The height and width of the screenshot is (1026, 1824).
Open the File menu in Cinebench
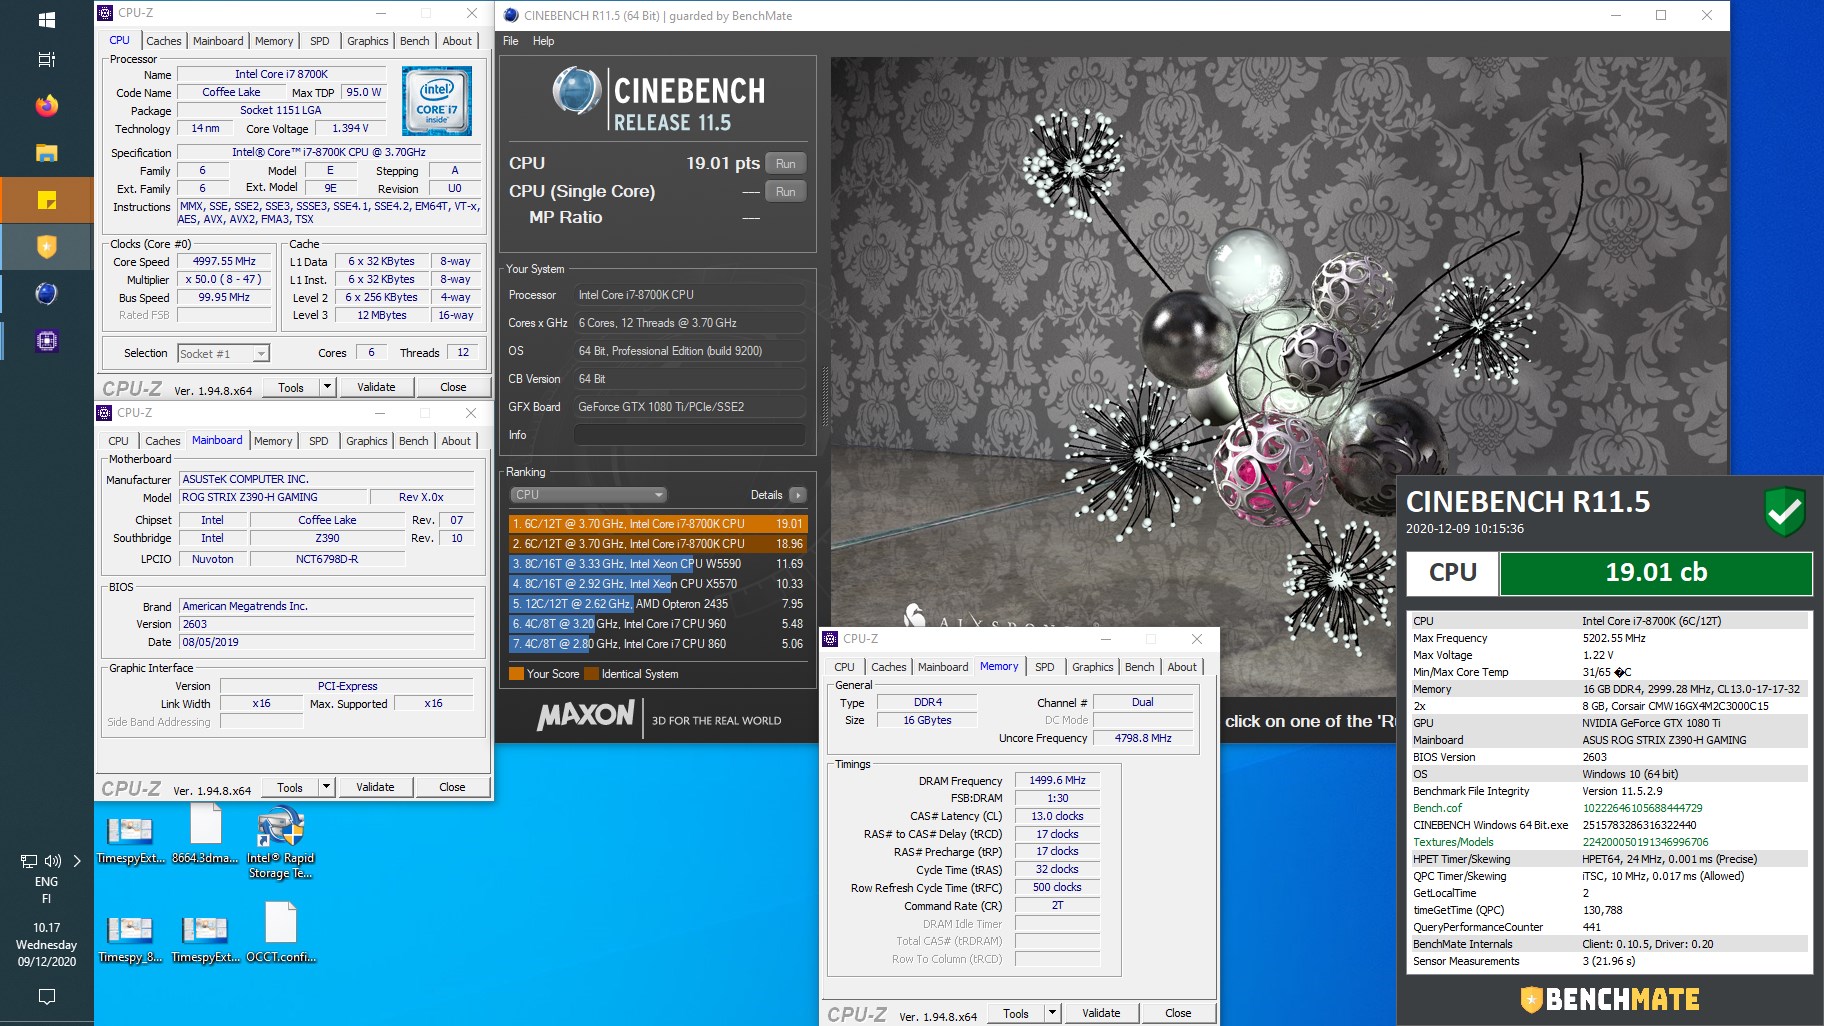pyautogui.click(x=511, y=41)
